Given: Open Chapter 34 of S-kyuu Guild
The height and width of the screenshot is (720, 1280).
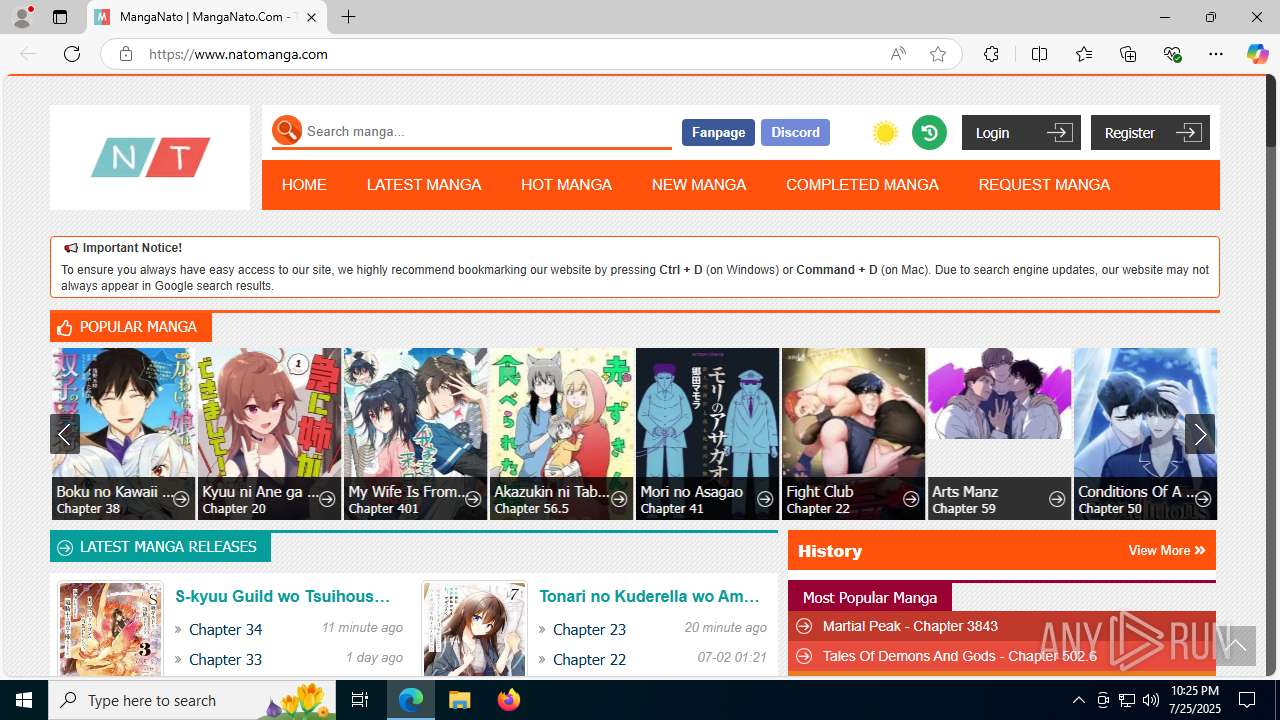Looking at the screenshot, I should (226, 629).
